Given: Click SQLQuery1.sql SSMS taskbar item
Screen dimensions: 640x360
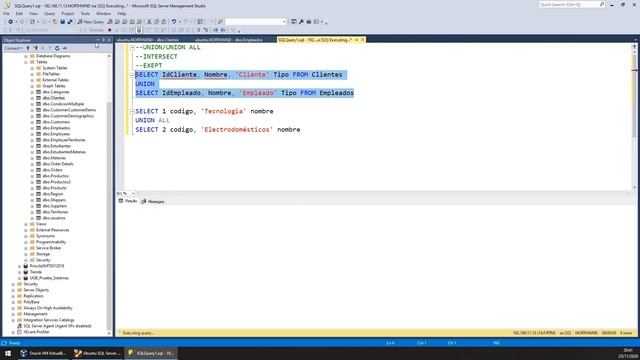Looking at the screenshot, I should coord(151,353).
